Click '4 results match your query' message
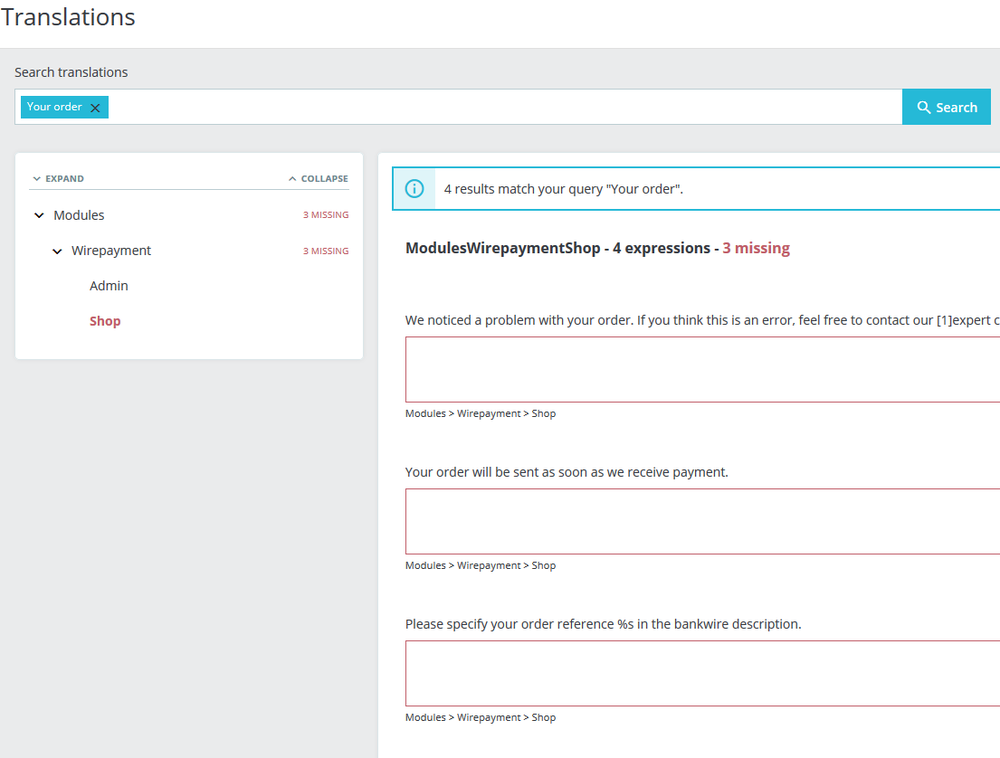 point(563,189)
